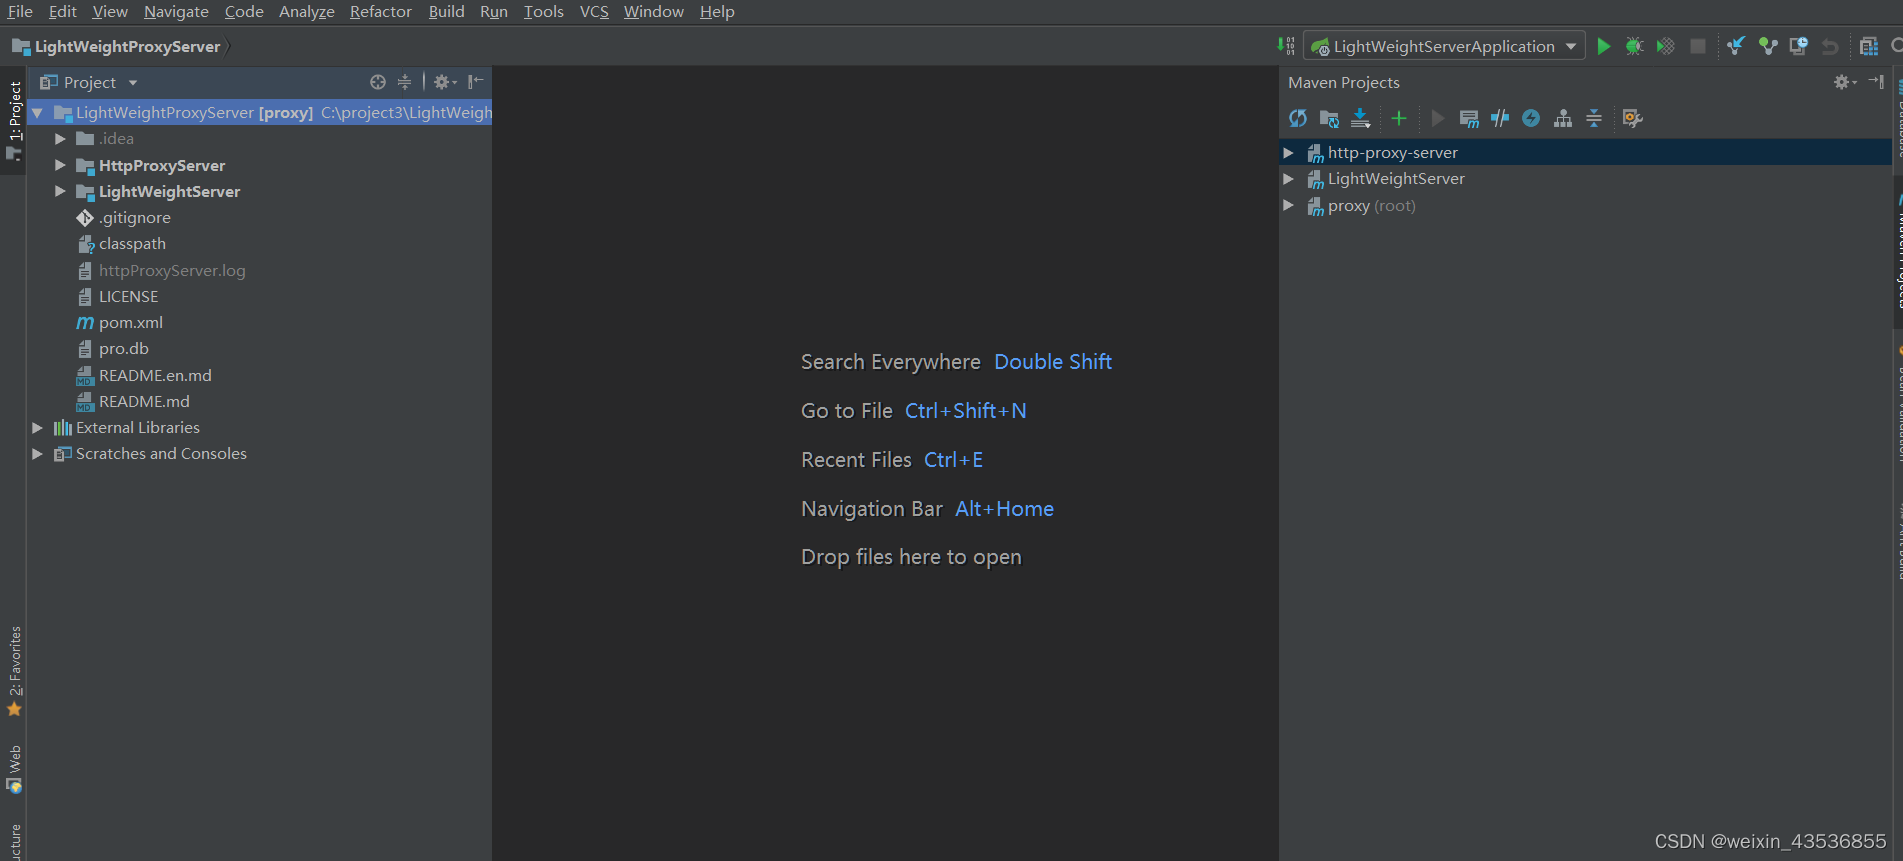Open the Help menu
The image size is (1903, 861).
(717, 11)
